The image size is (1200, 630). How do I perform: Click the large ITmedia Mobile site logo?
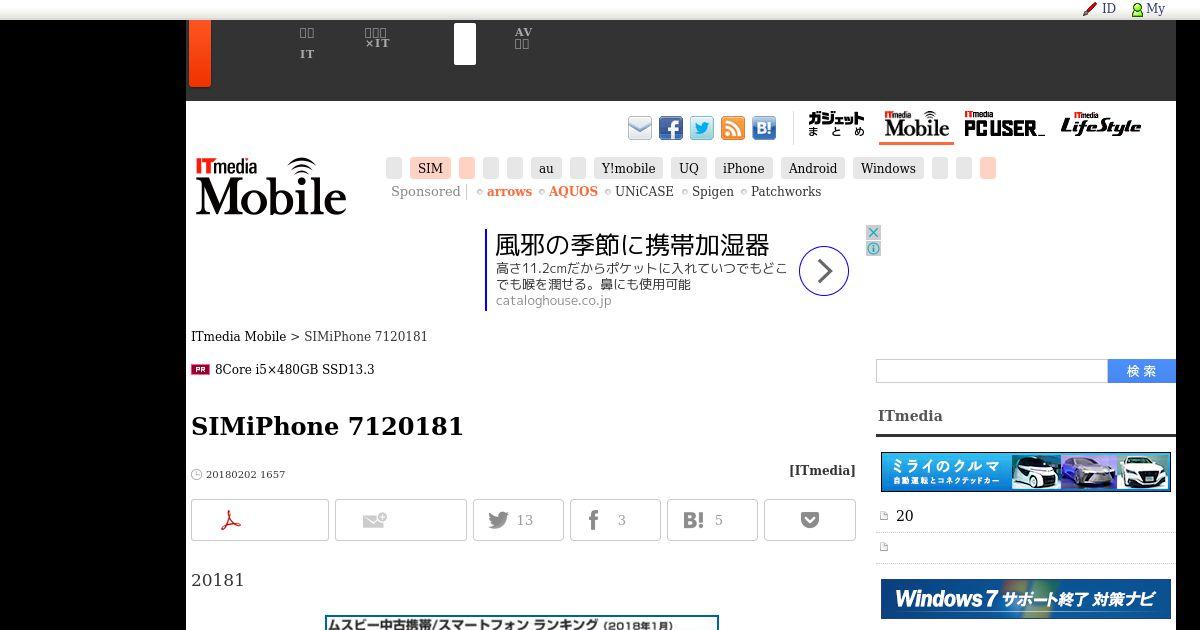coord(271,186)
